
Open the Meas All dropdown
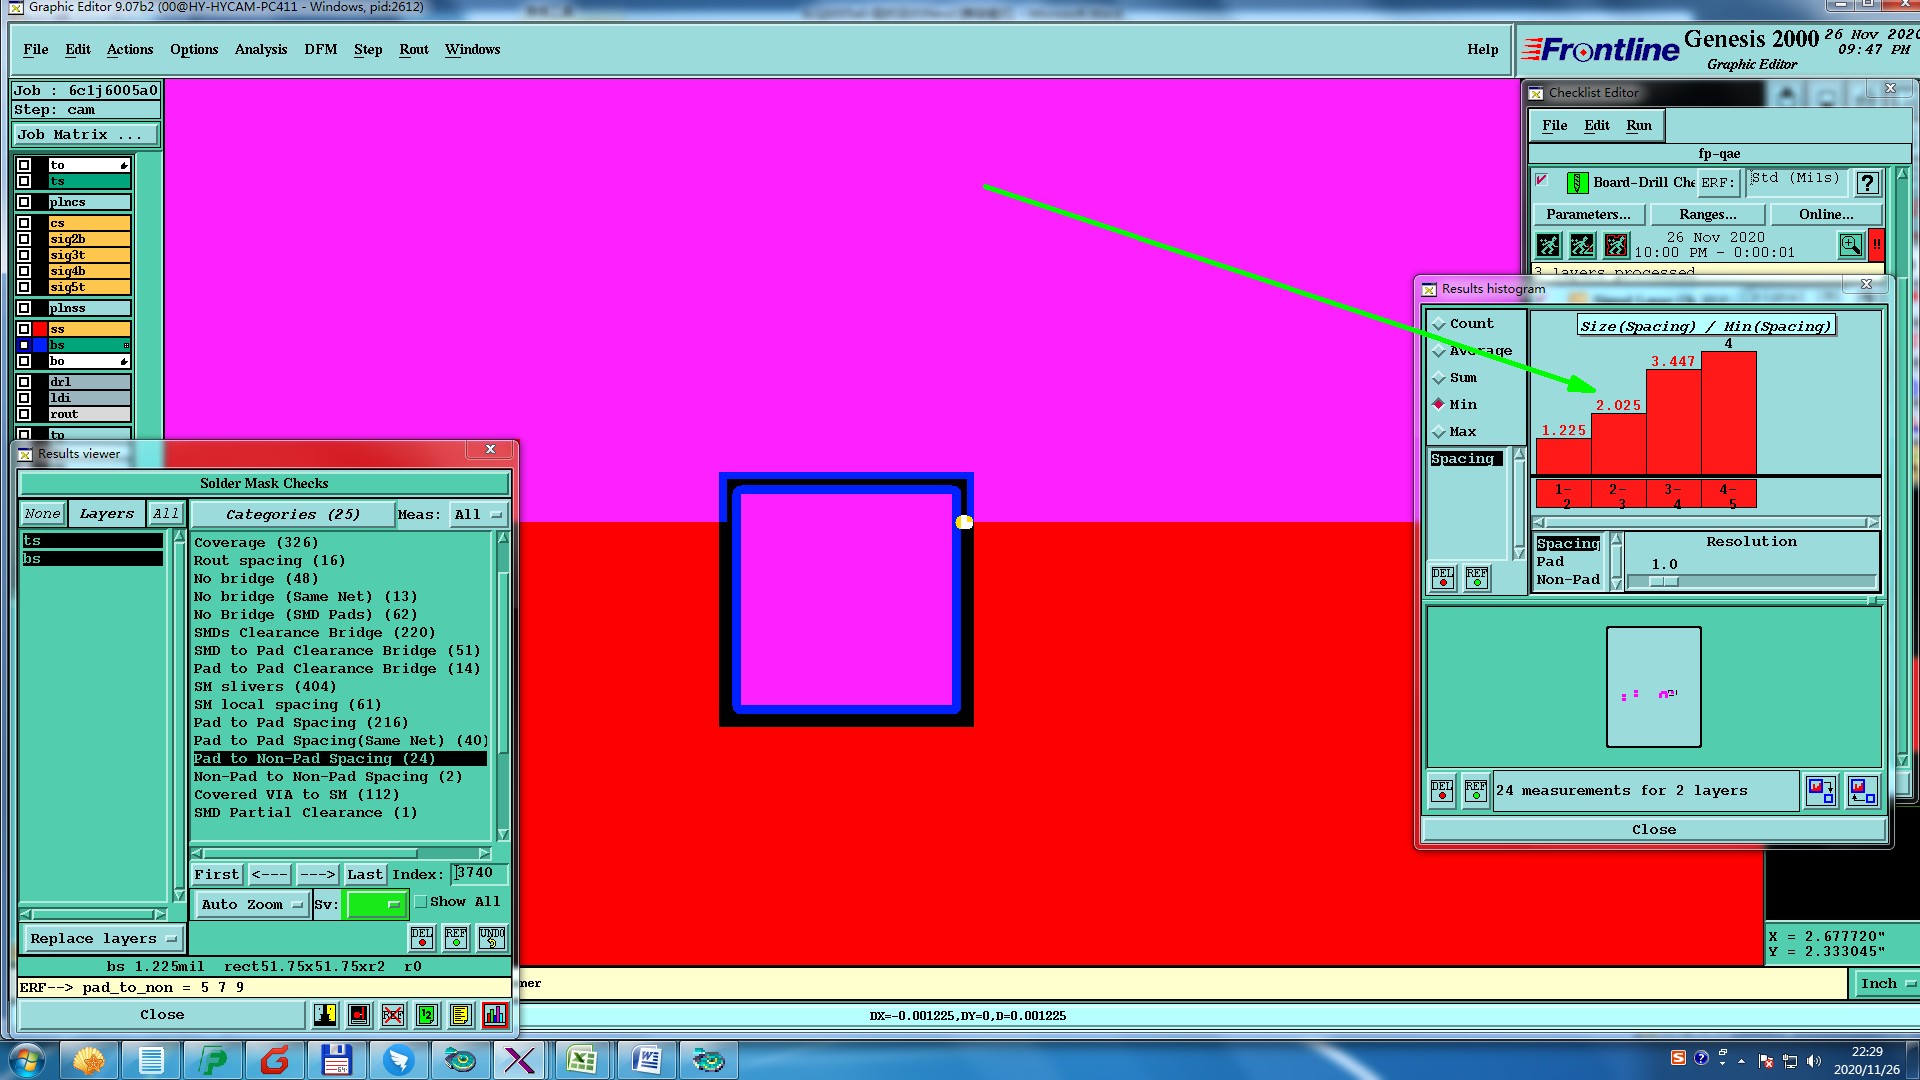click(x=477, y=515)
